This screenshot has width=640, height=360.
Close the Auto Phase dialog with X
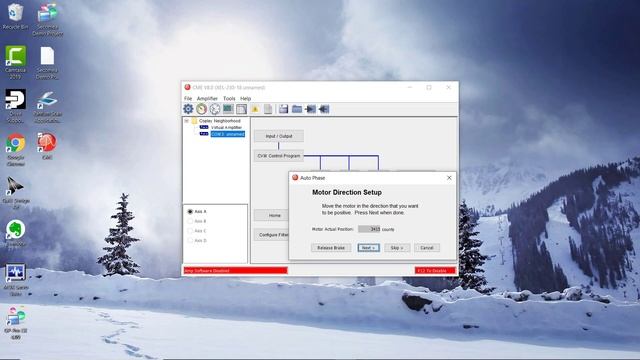pyautogui.click(x=449, y=178)
